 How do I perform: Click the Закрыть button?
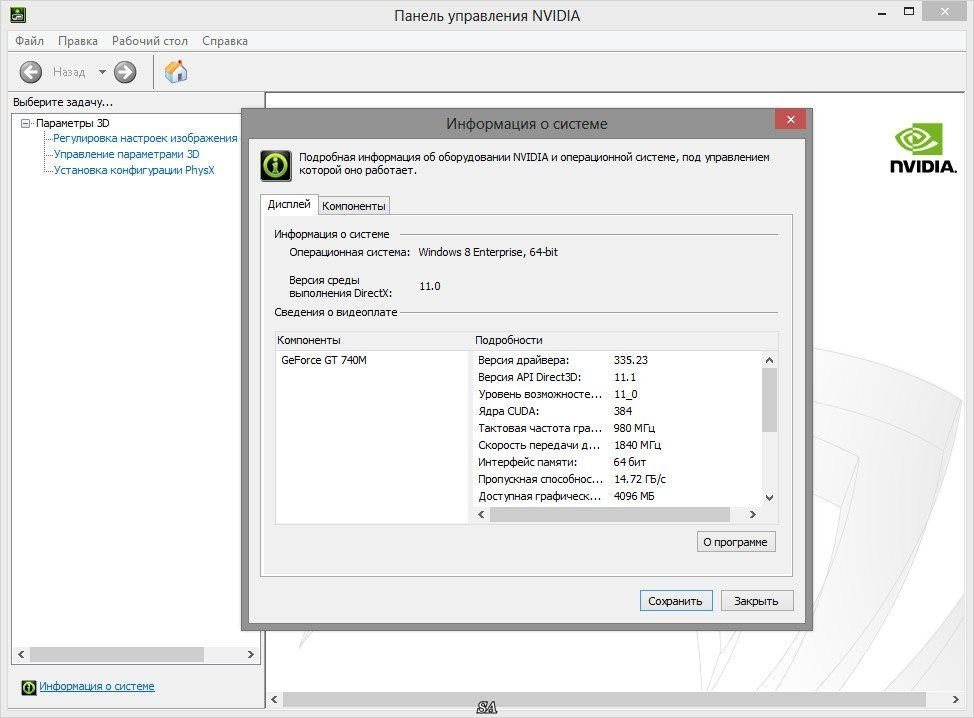point(757,601)
